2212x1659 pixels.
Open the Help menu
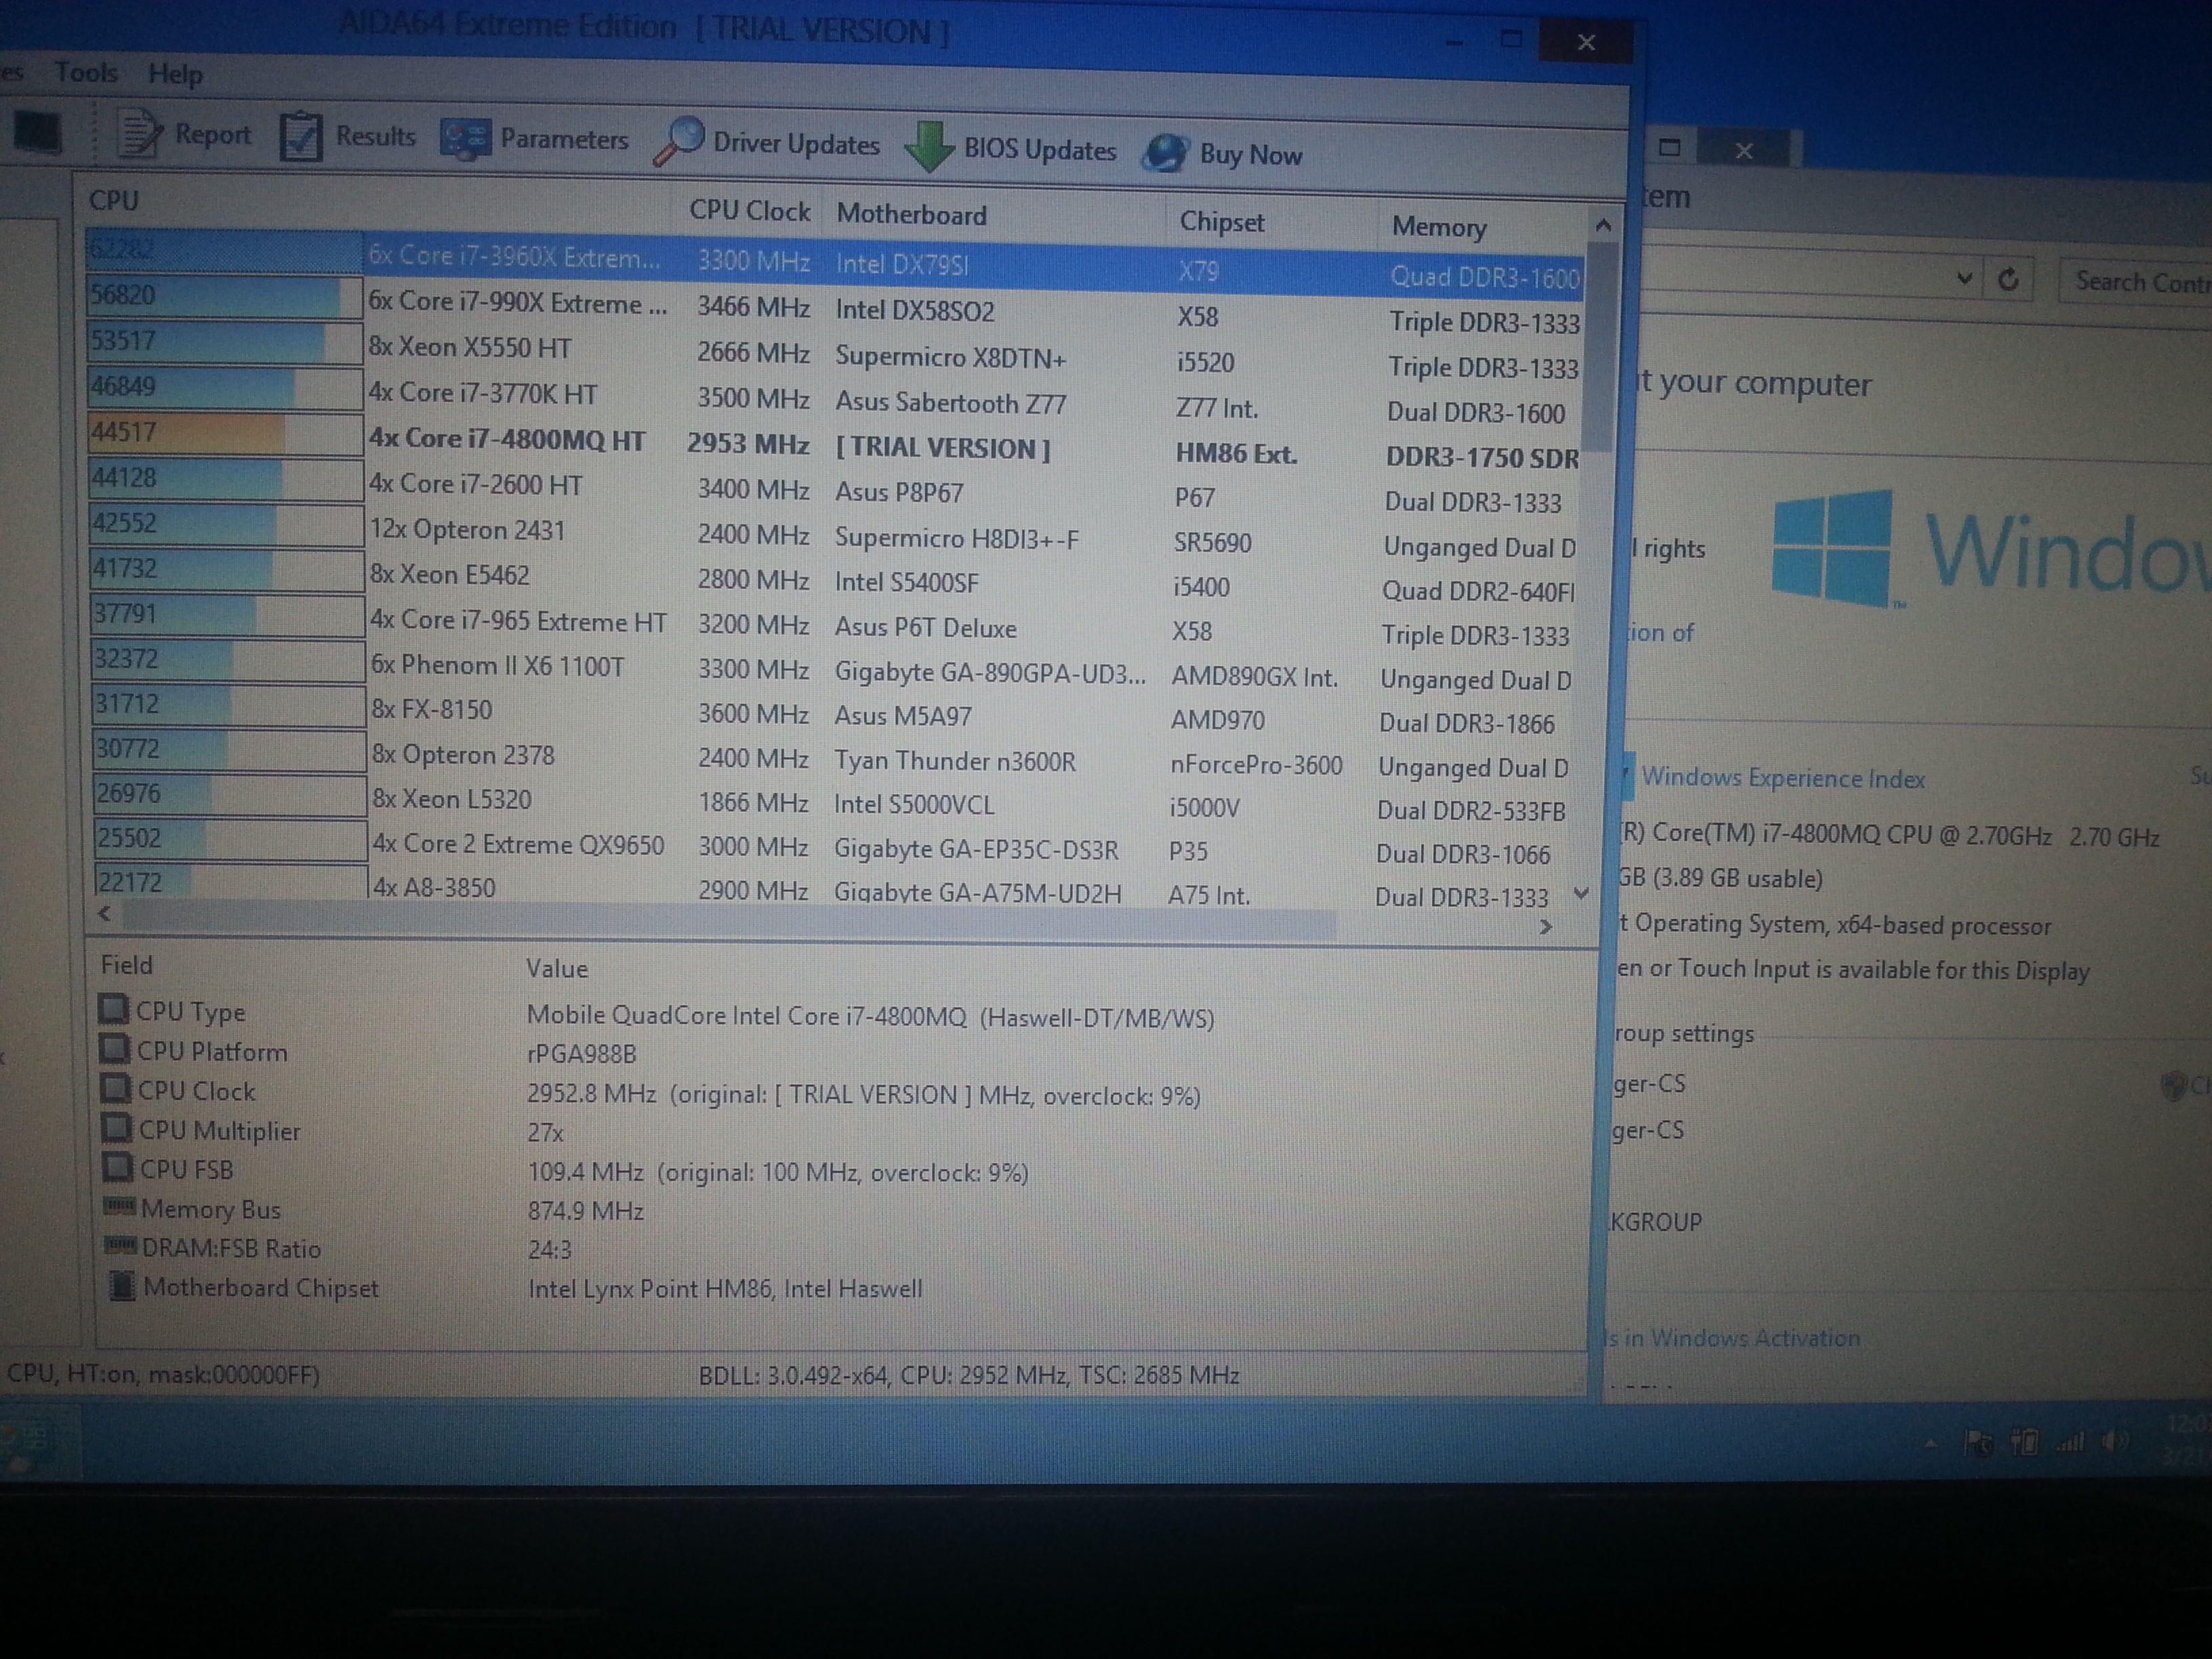176,74
